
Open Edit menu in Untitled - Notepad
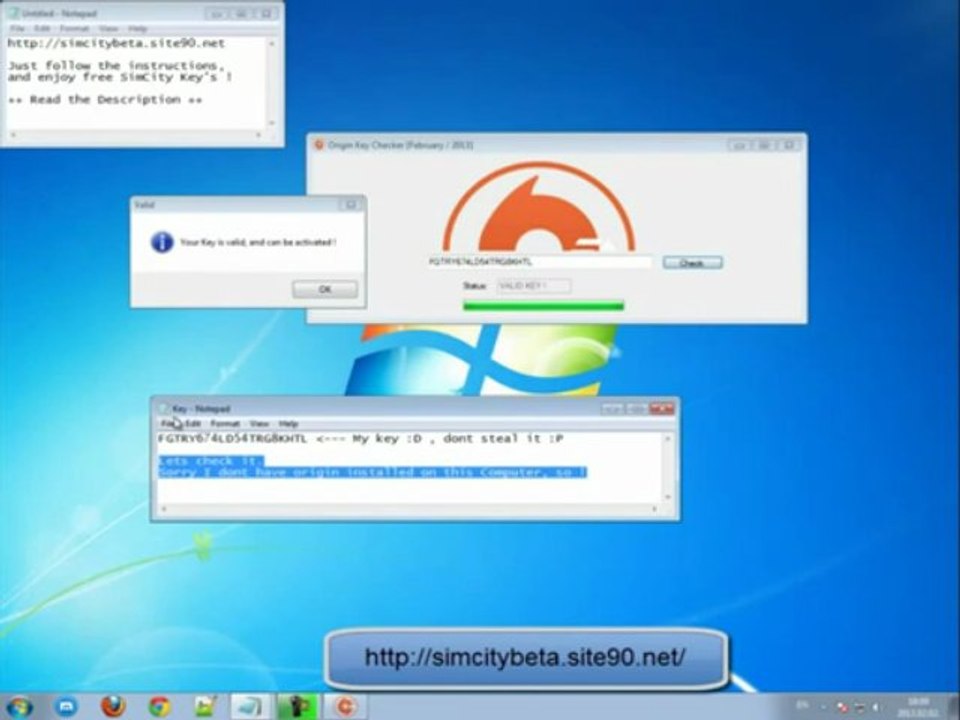pyautogui.click(x=42, y=29)
